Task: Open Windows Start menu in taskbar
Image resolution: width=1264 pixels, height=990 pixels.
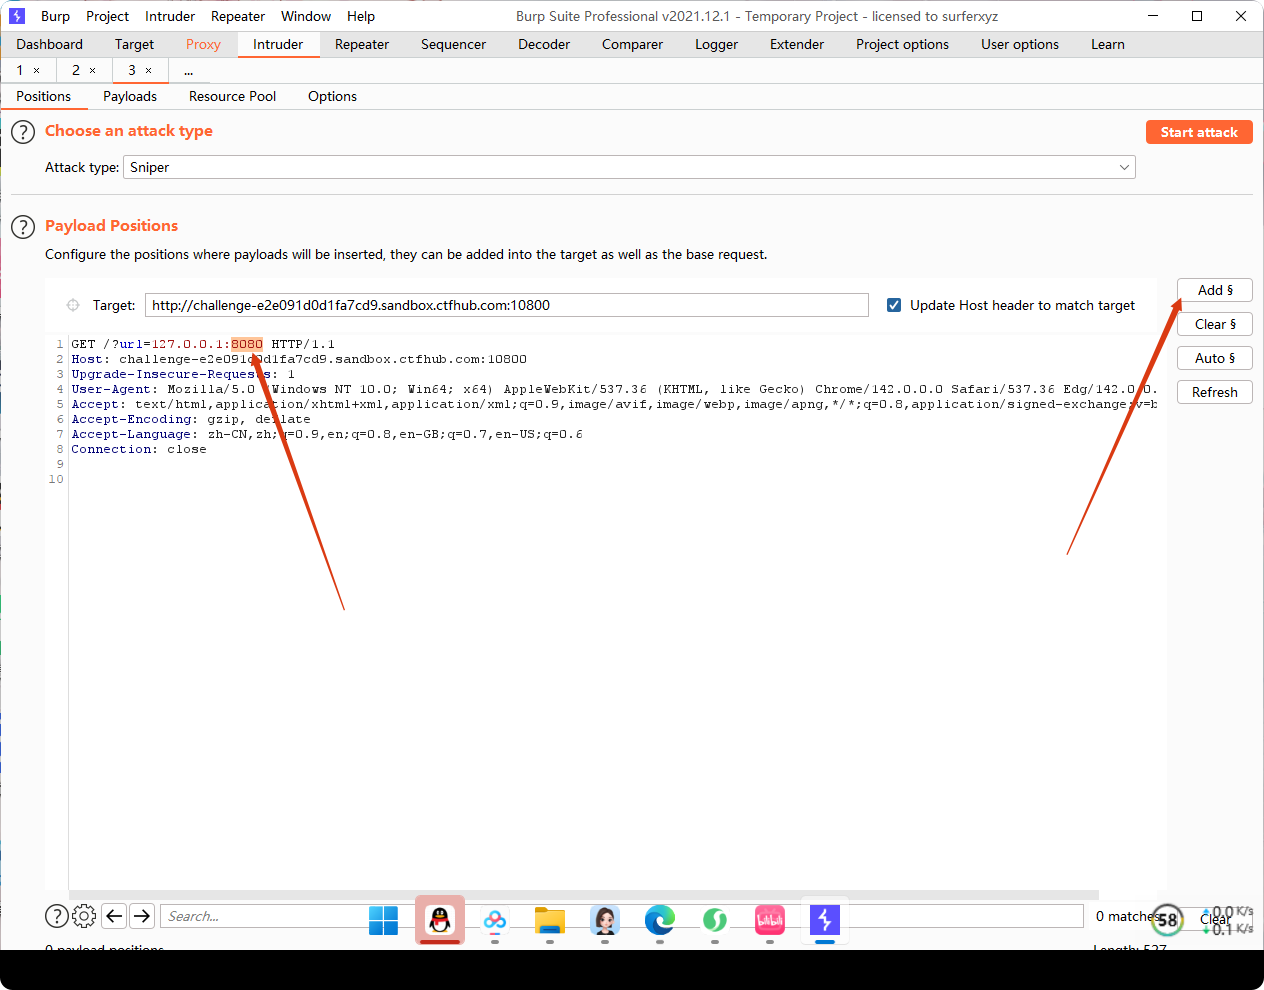Action: click(383, 920)
